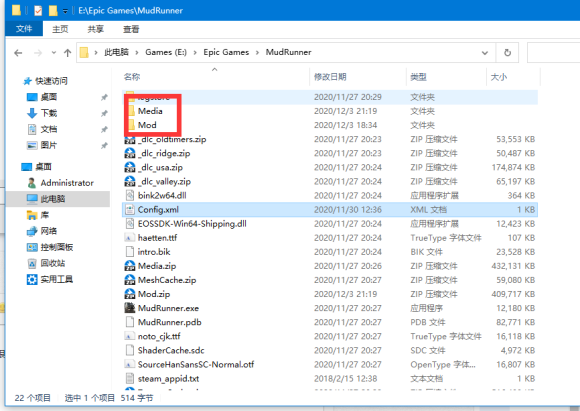Open the recent locations dropdown arrow
580x411 pixels.
click(x=54, y=53)
